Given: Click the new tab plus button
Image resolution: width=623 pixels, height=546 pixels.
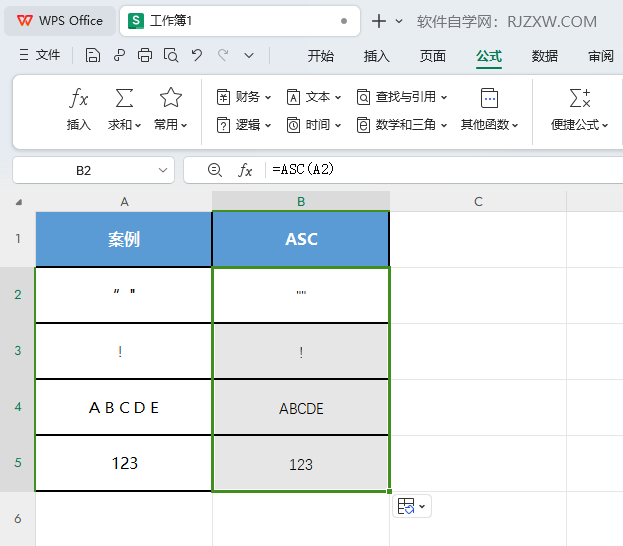Looking at the screenshot, I should [379, 21].
